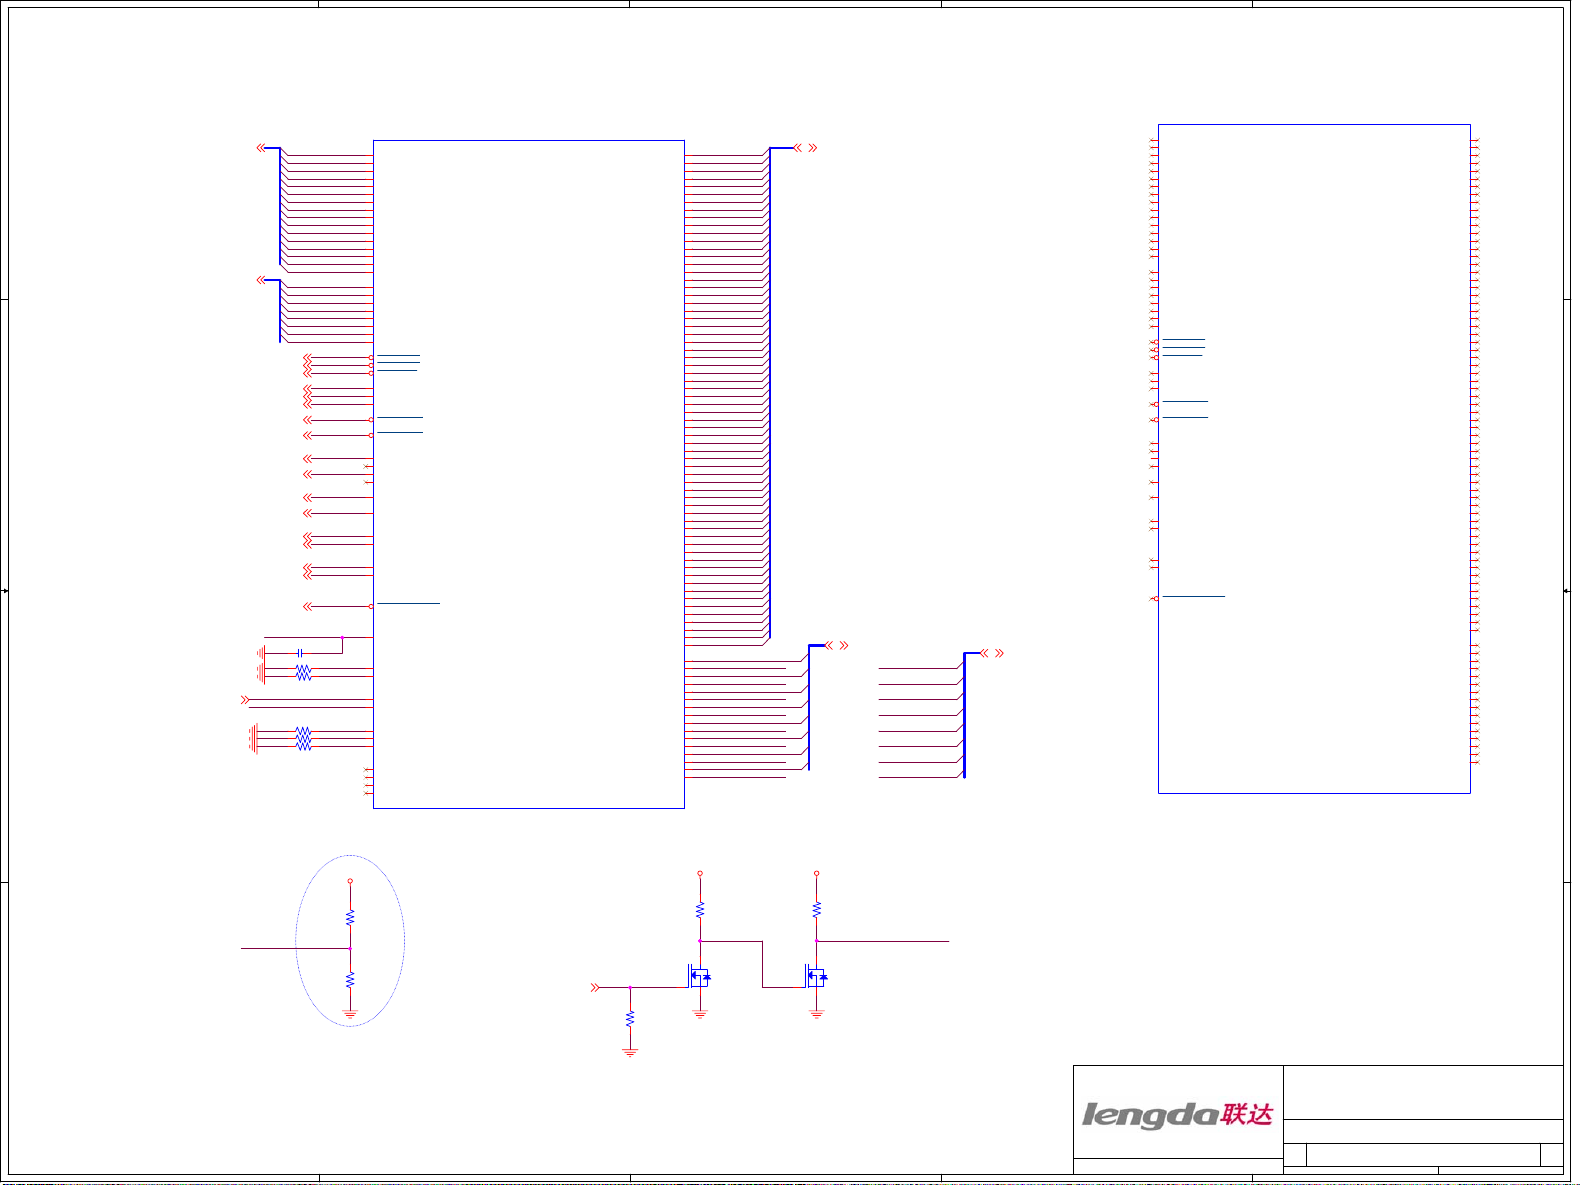Click the ground symbol inside the dashed ellipse
Screen dimensions: 1580x1185
pyautogui.click(x=350, y=1013)
